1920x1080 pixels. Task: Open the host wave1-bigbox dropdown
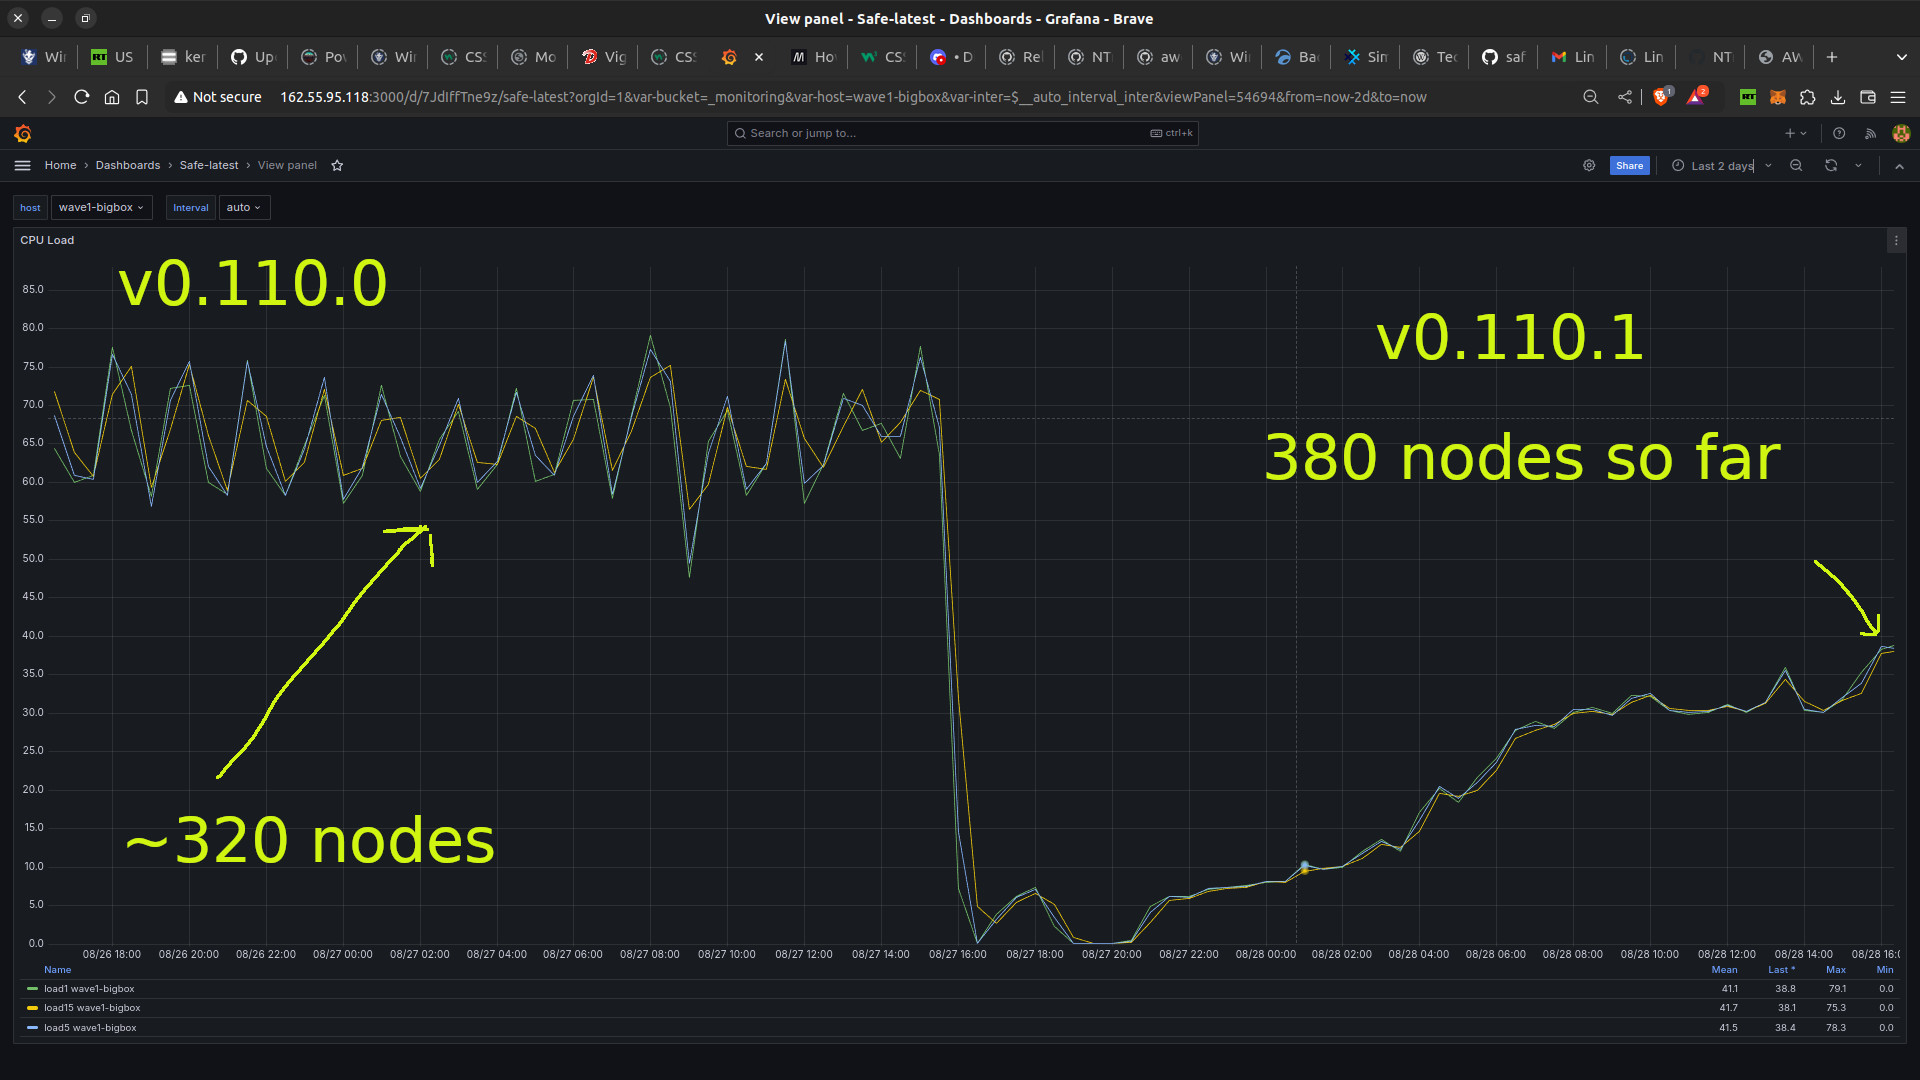point(101,208)
